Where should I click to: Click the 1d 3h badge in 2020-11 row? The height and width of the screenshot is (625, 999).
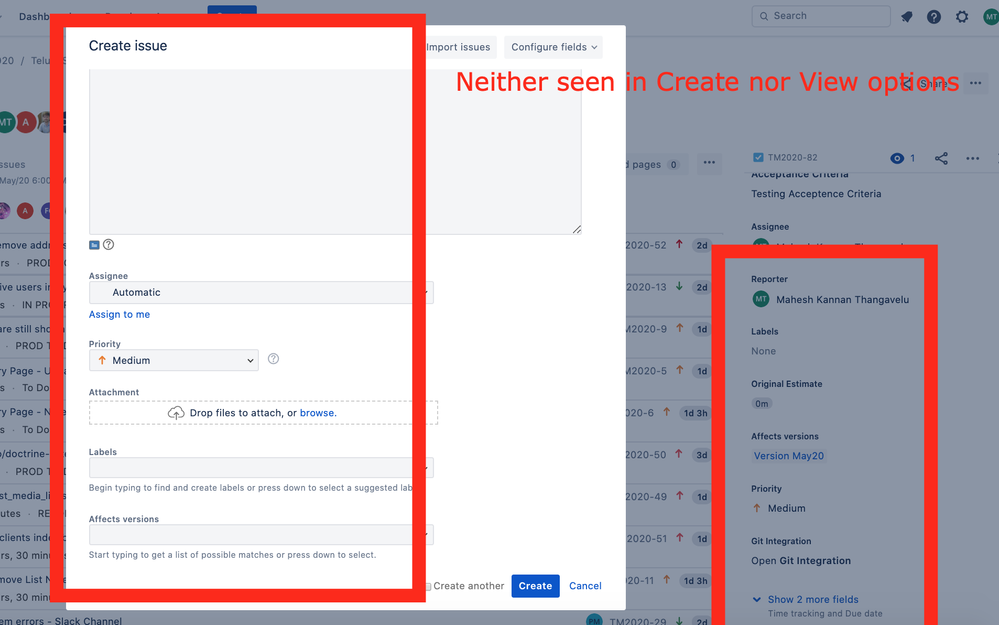[696, 581]
